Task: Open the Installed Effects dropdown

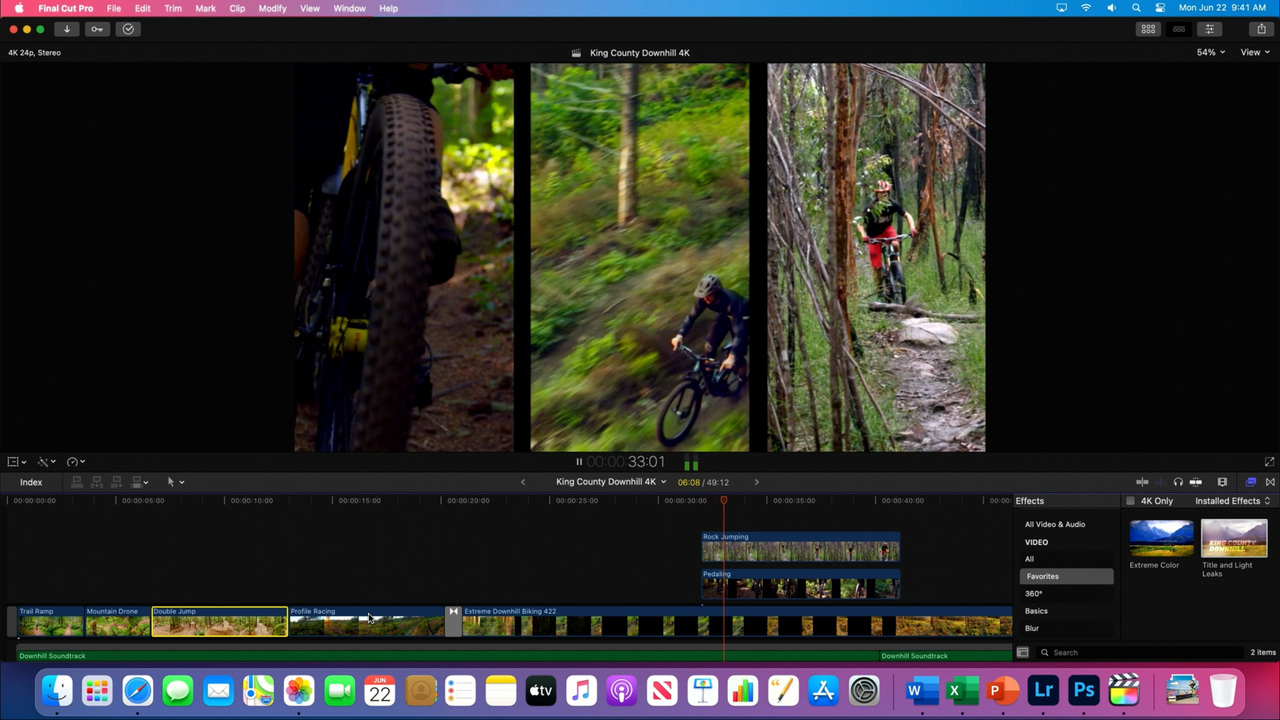Action: click(x=1228, y=500)
